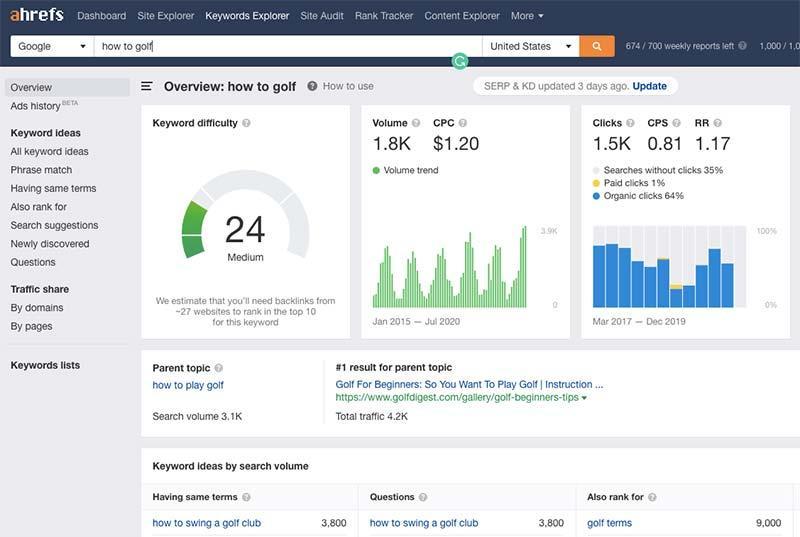Open Having same terms help icon

click(x=246, y=497)
